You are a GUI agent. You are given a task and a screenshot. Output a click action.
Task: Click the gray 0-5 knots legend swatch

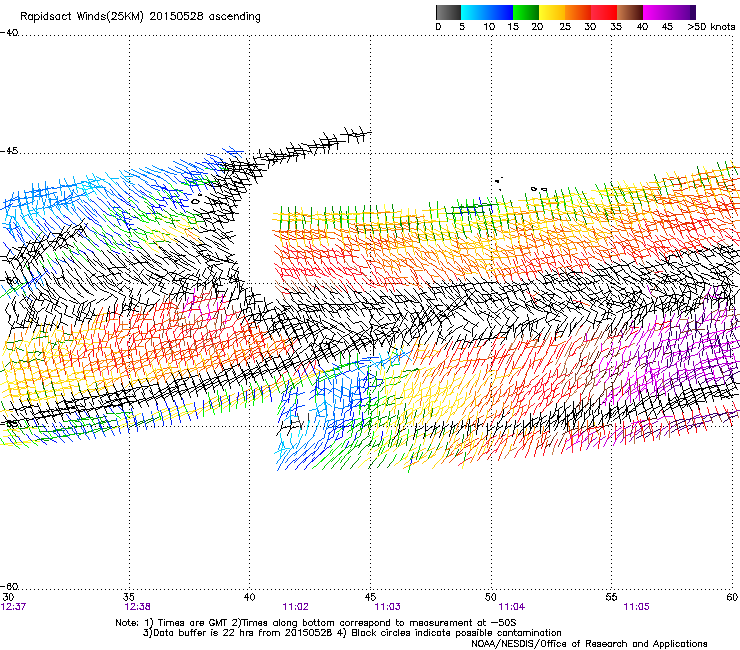click(x=448, y=12)
